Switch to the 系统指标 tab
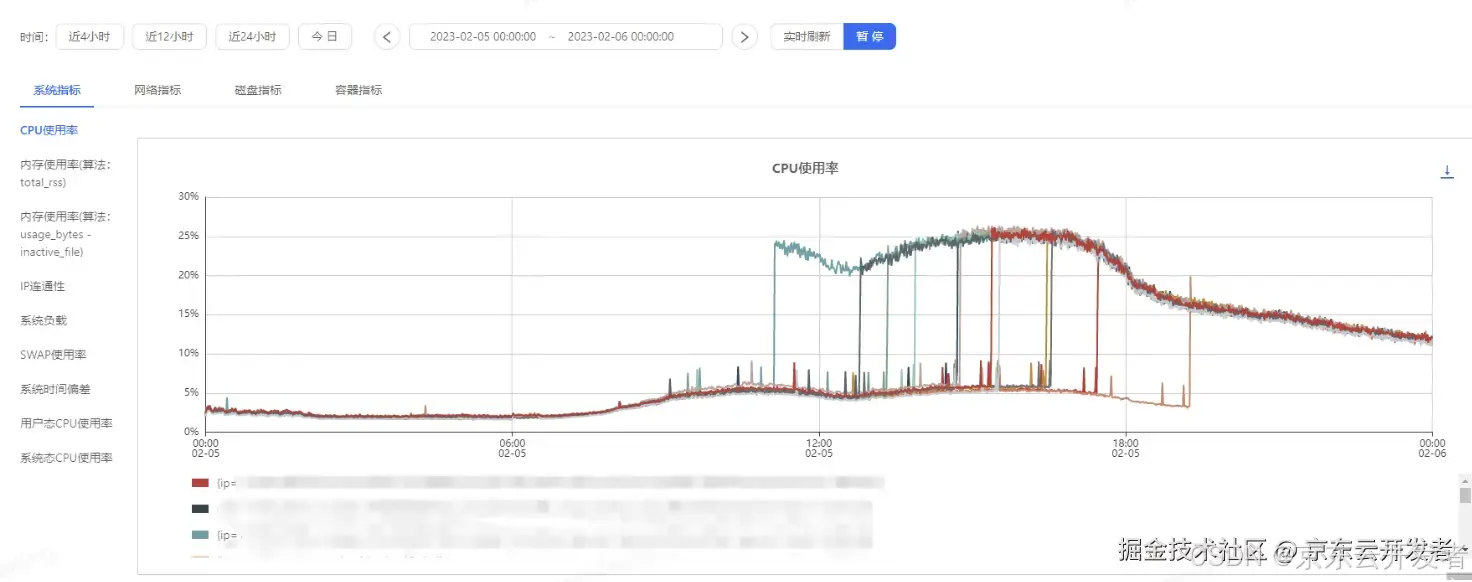Viewport: 1472px width, 582px height. (57, 90)
